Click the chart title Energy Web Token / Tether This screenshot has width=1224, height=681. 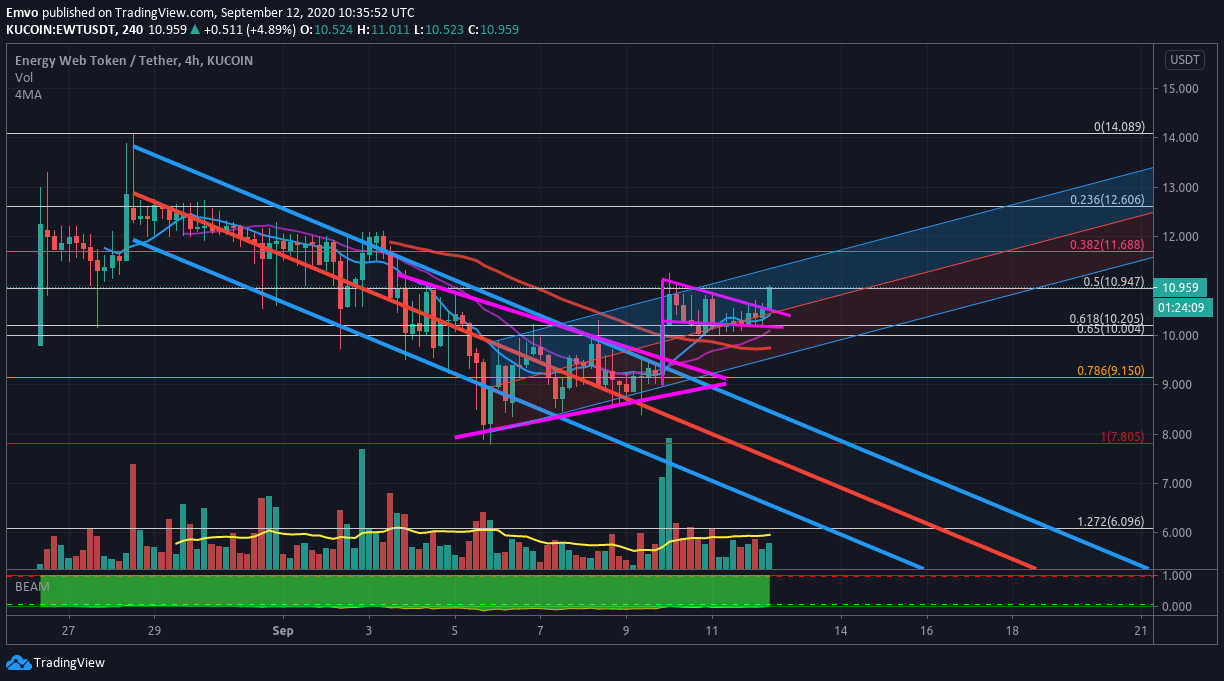[x=97, y=60]
